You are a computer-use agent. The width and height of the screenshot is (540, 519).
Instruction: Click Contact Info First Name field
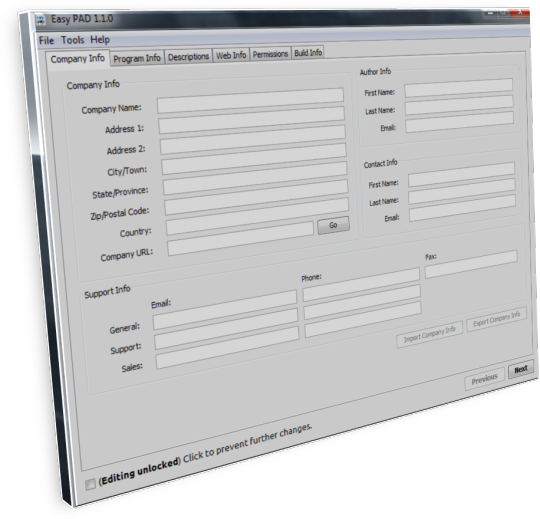pyautogui.click(x=461, y=175)
